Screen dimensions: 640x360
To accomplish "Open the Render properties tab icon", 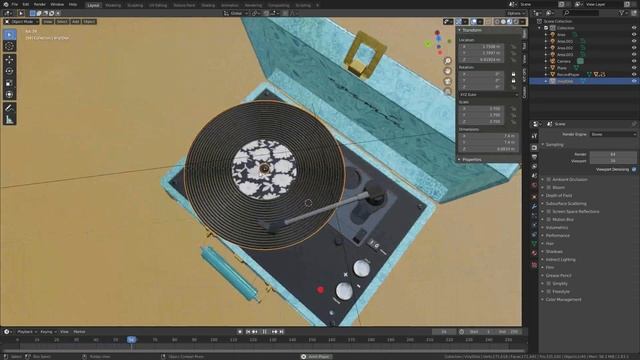I will coord(534,147).
